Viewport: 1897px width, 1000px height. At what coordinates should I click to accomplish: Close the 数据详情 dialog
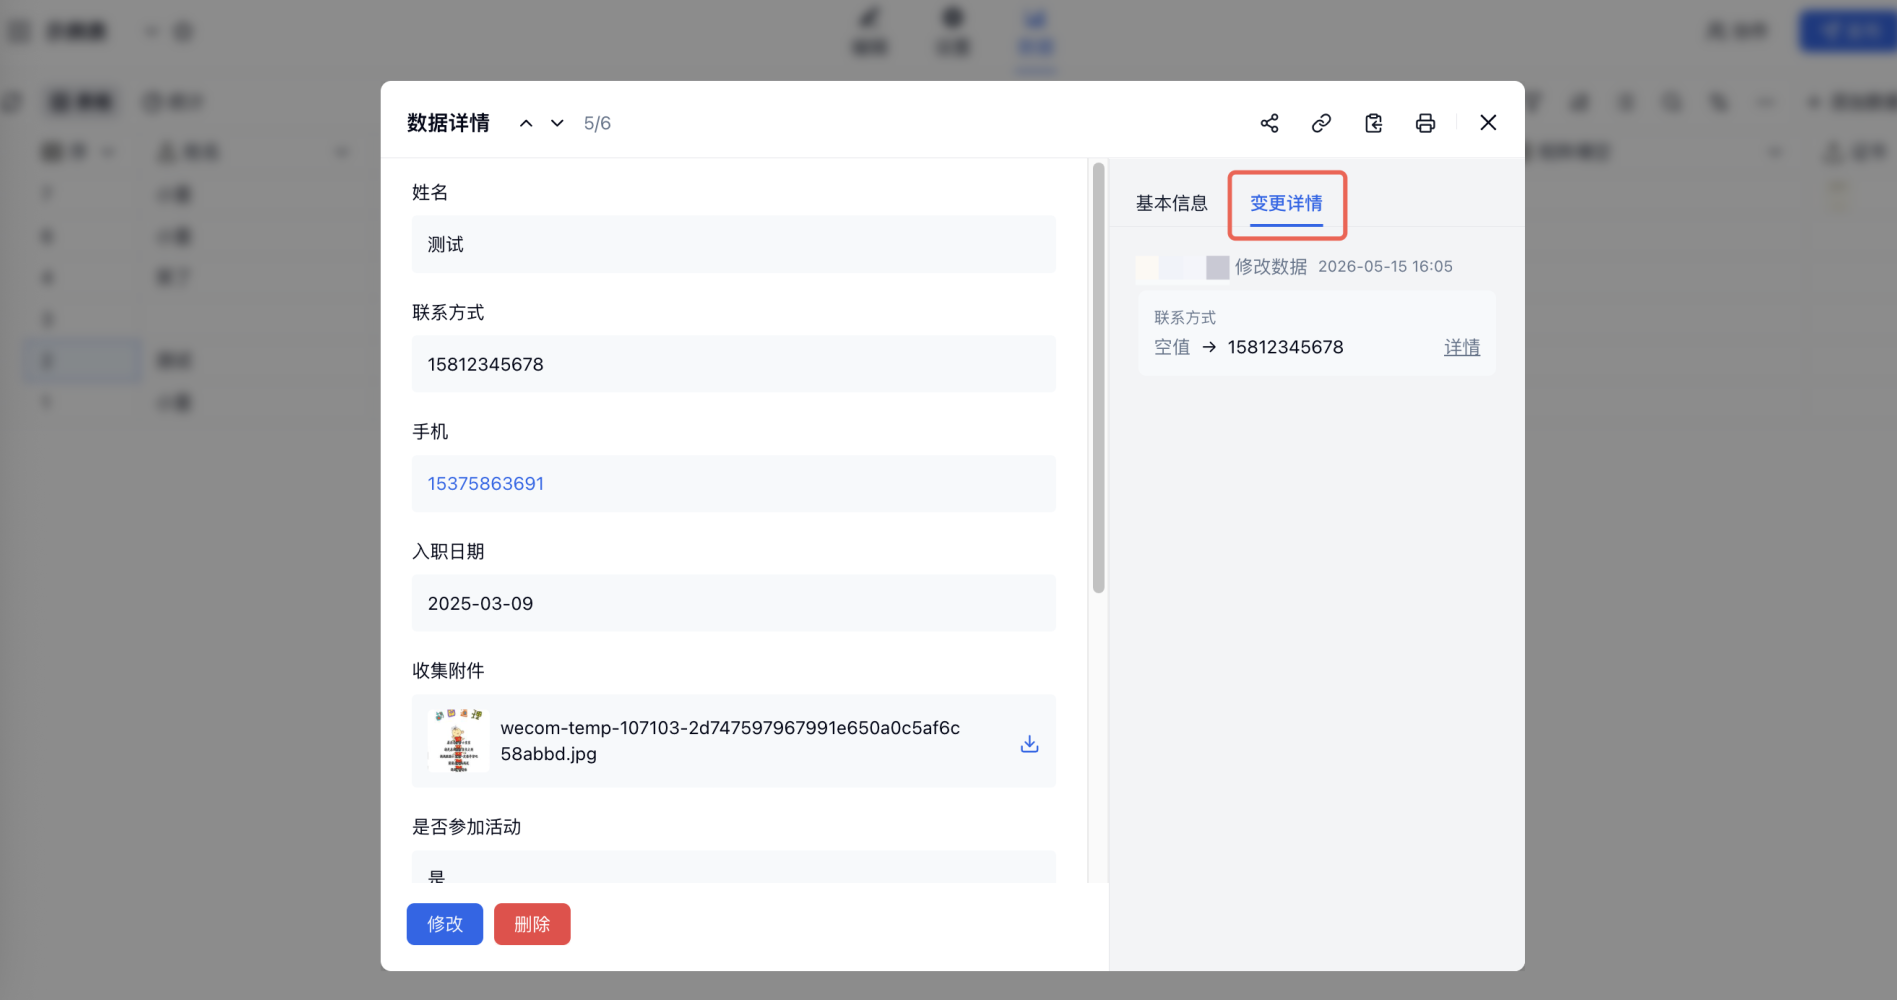coord(1488,122)
